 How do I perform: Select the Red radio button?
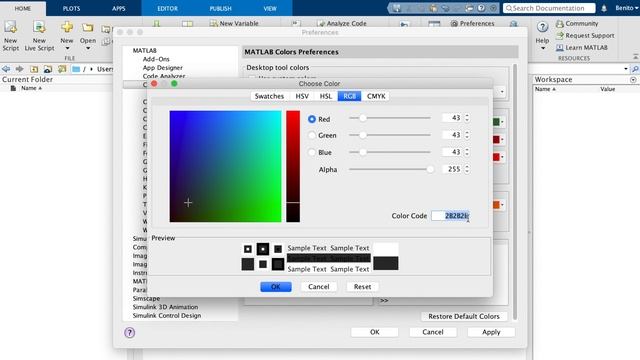click(312, 119)
